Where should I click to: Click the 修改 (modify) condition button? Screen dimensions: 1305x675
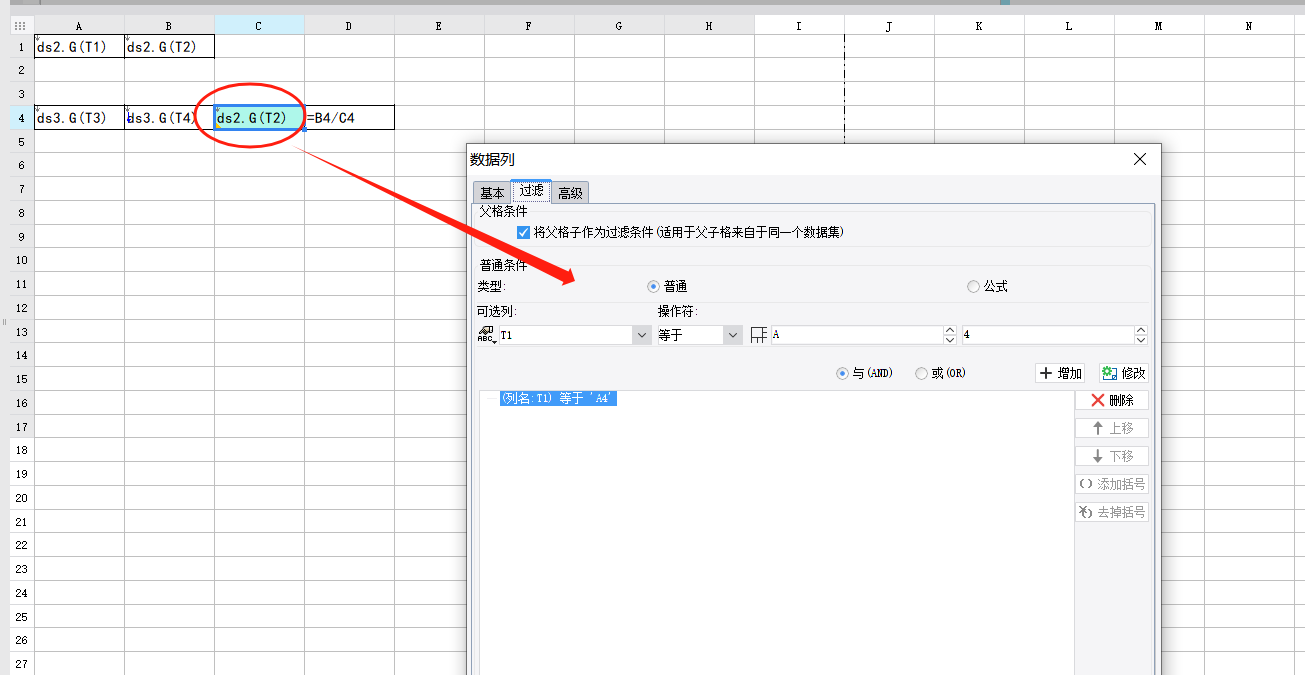point(1123,373)
